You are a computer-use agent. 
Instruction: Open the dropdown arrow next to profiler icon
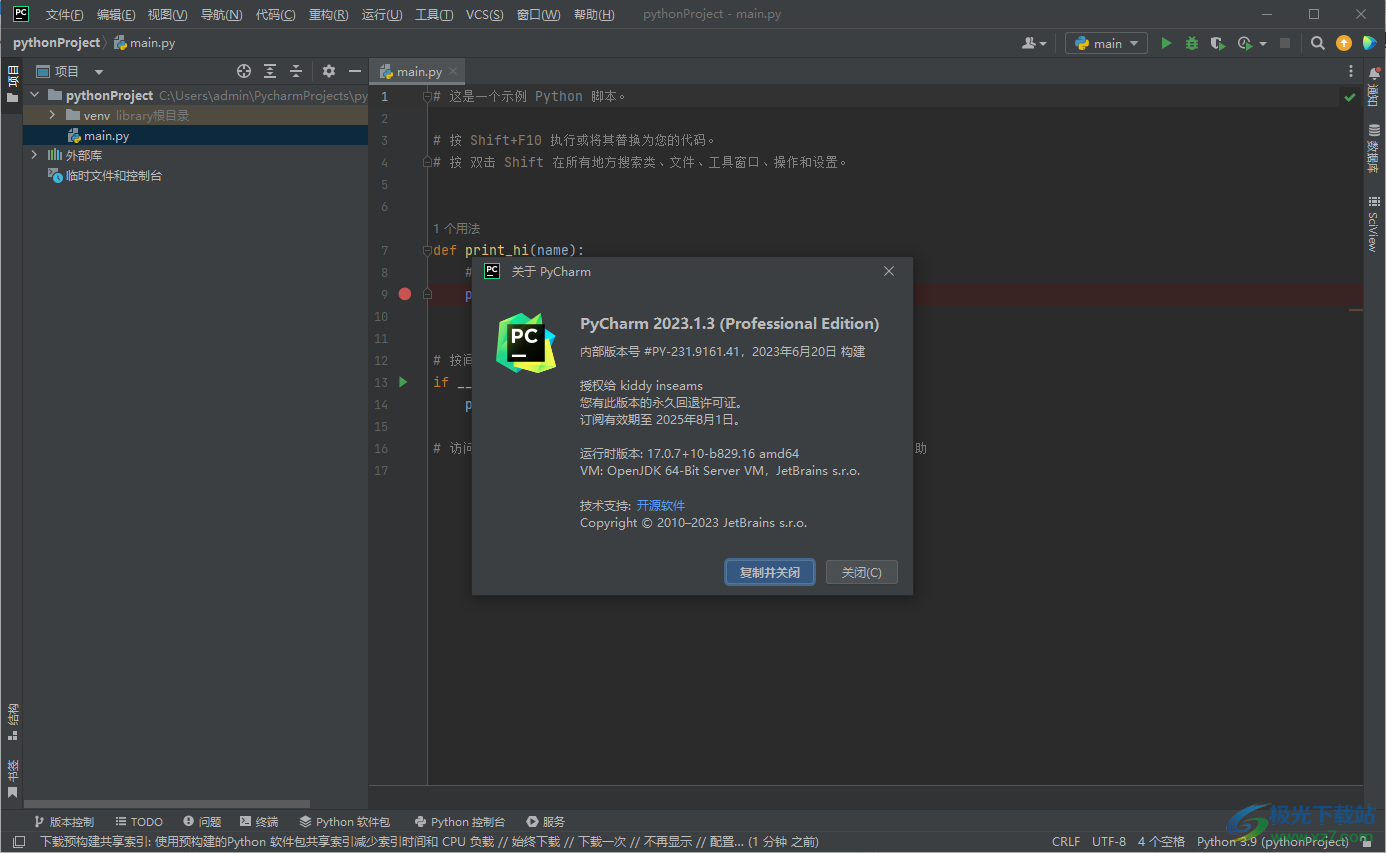pyautogui.click(x=1262, y=43)
